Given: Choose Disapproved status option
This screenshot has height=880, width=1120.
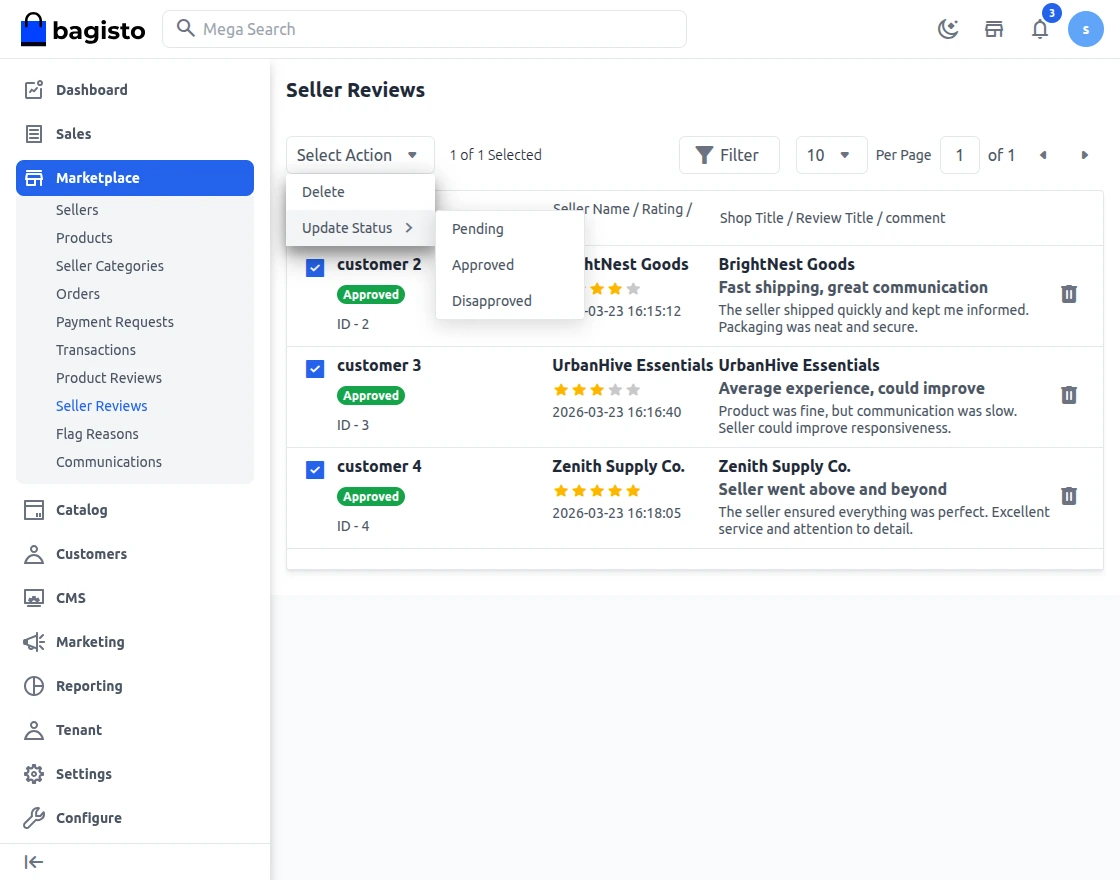Looking at the screenshot, I should pyautogui.click(x=492, y=301).
